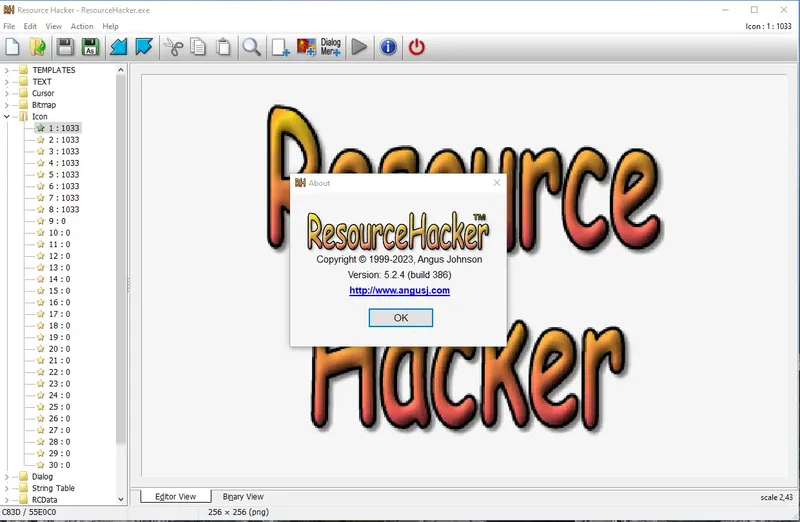Open info with the blue i icon
The image size is (800, 522).
click(388, 47)
